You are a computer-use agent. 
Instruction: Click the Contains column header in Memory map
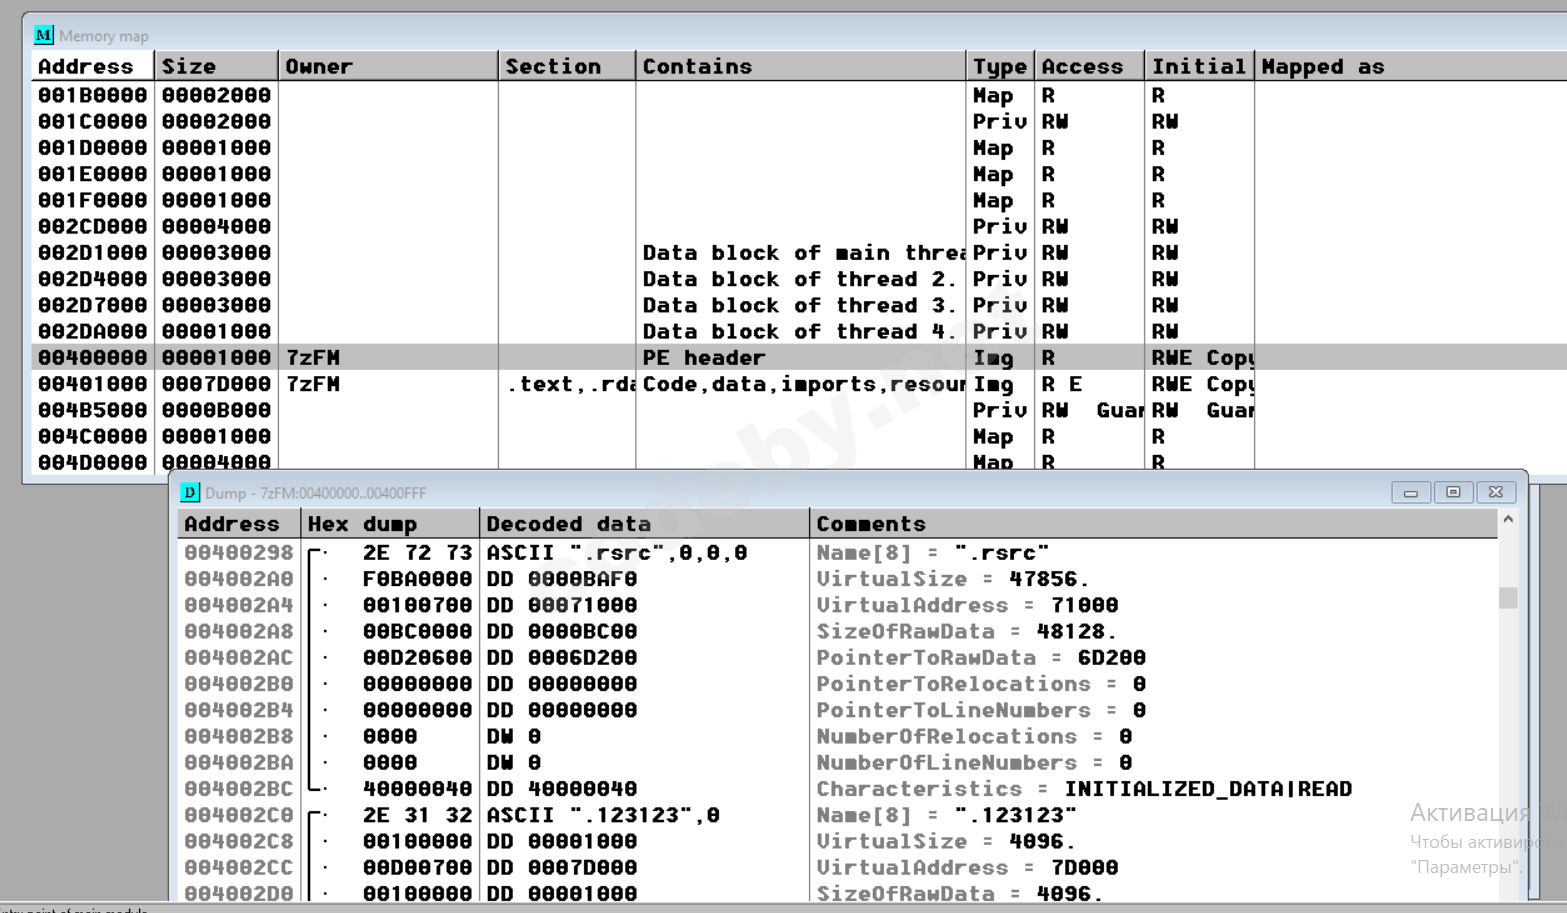point(801,67)
